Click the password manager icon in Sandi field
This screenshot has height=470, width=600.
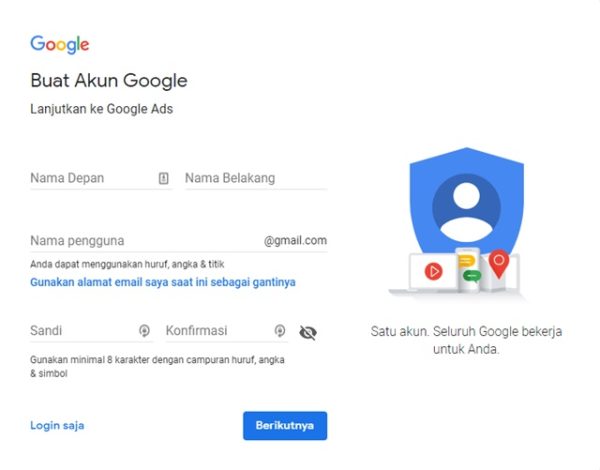144,331
